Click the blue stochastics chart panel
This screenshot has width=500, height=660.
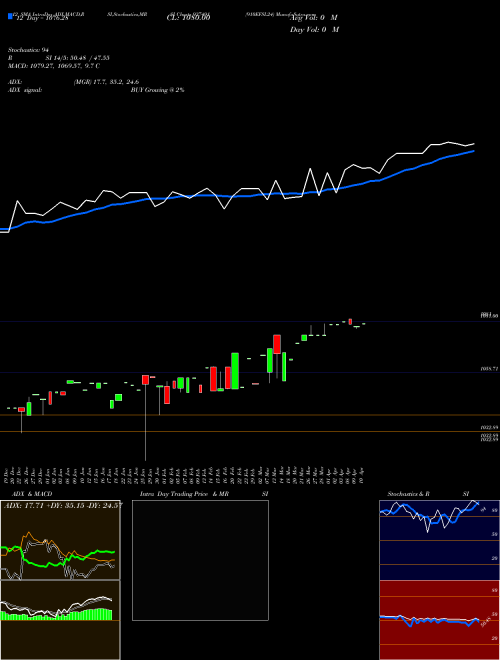tap(439, 540)
